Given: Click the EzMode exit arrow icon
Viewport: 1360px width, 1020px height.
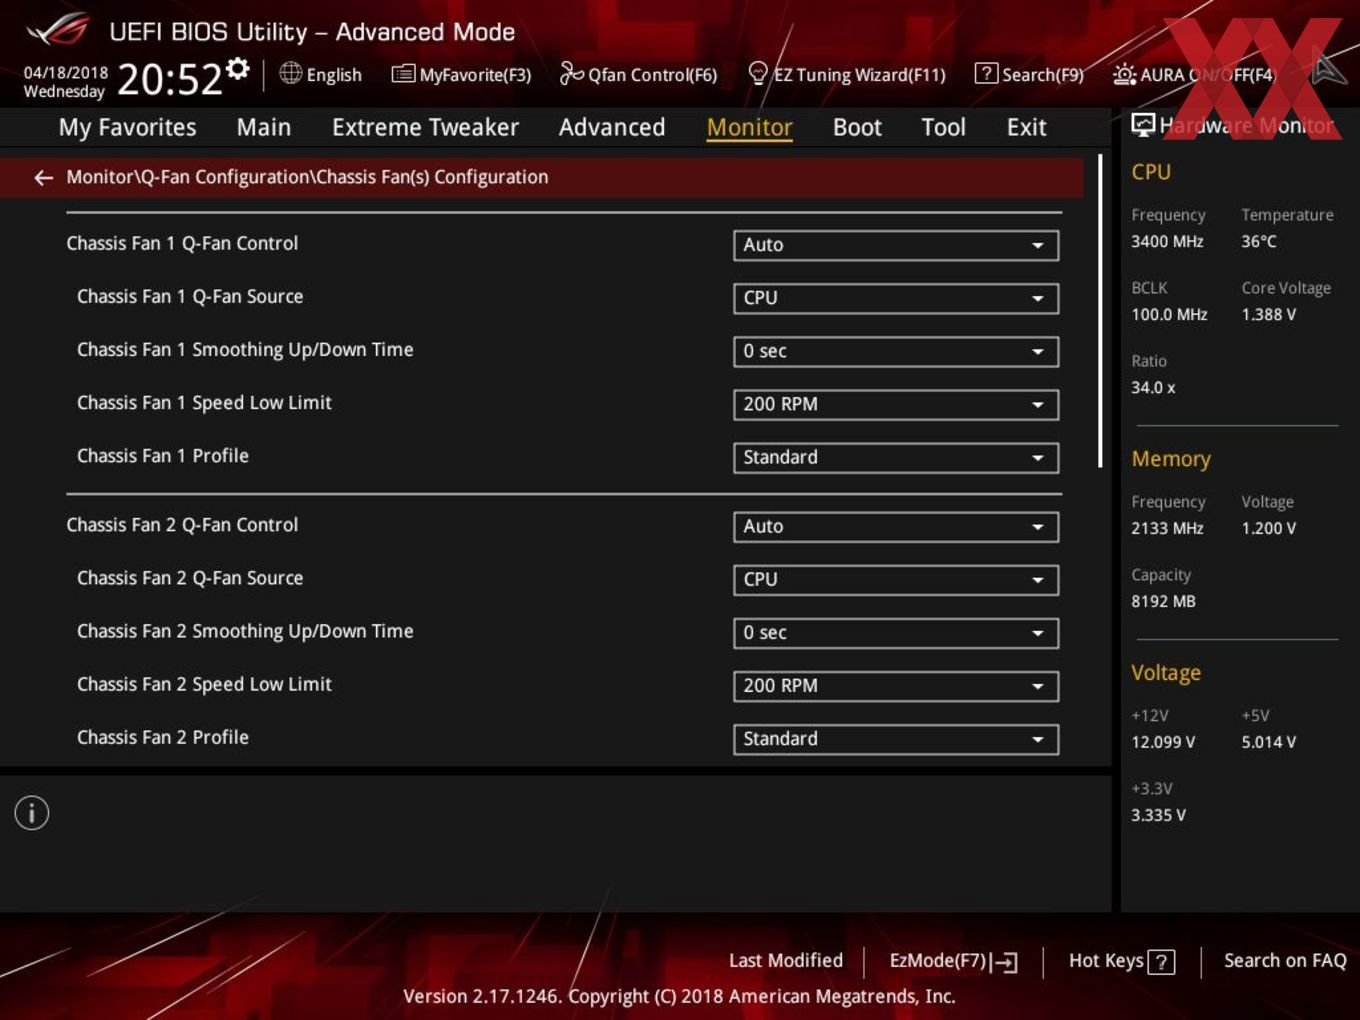Looking at the screenshot, I should pos(1004,962).
